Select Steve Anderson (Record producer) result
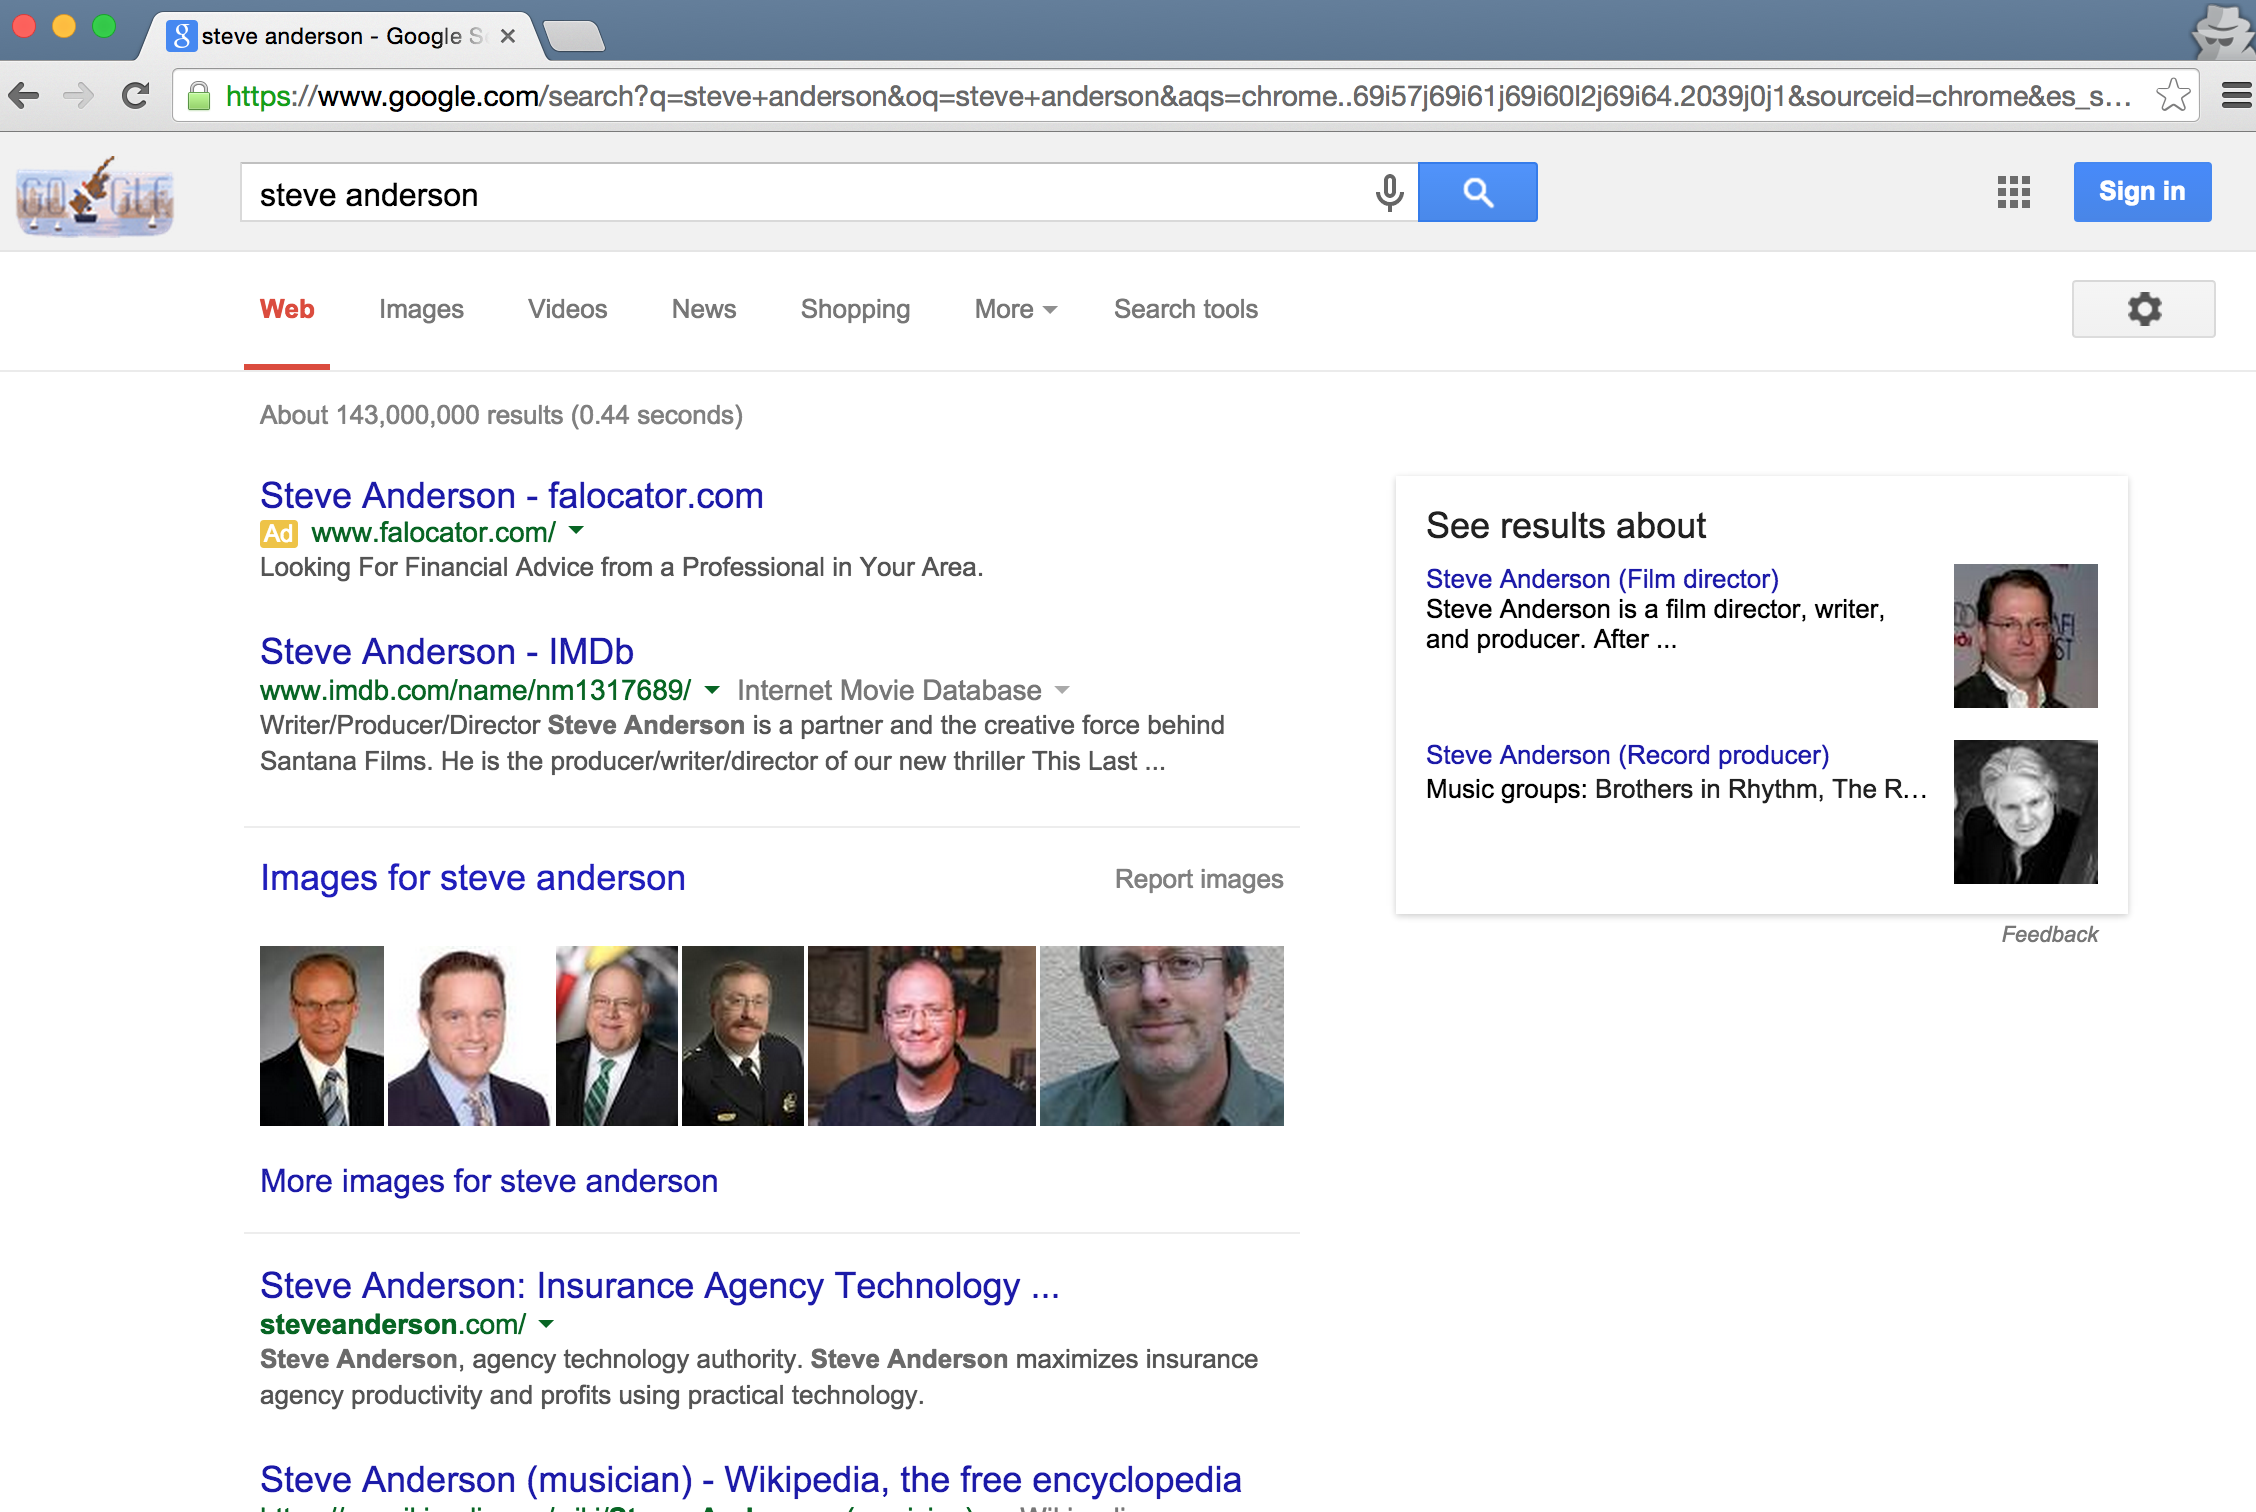Viewport: 2256px width, 1512px height. tap(1626, 754)
